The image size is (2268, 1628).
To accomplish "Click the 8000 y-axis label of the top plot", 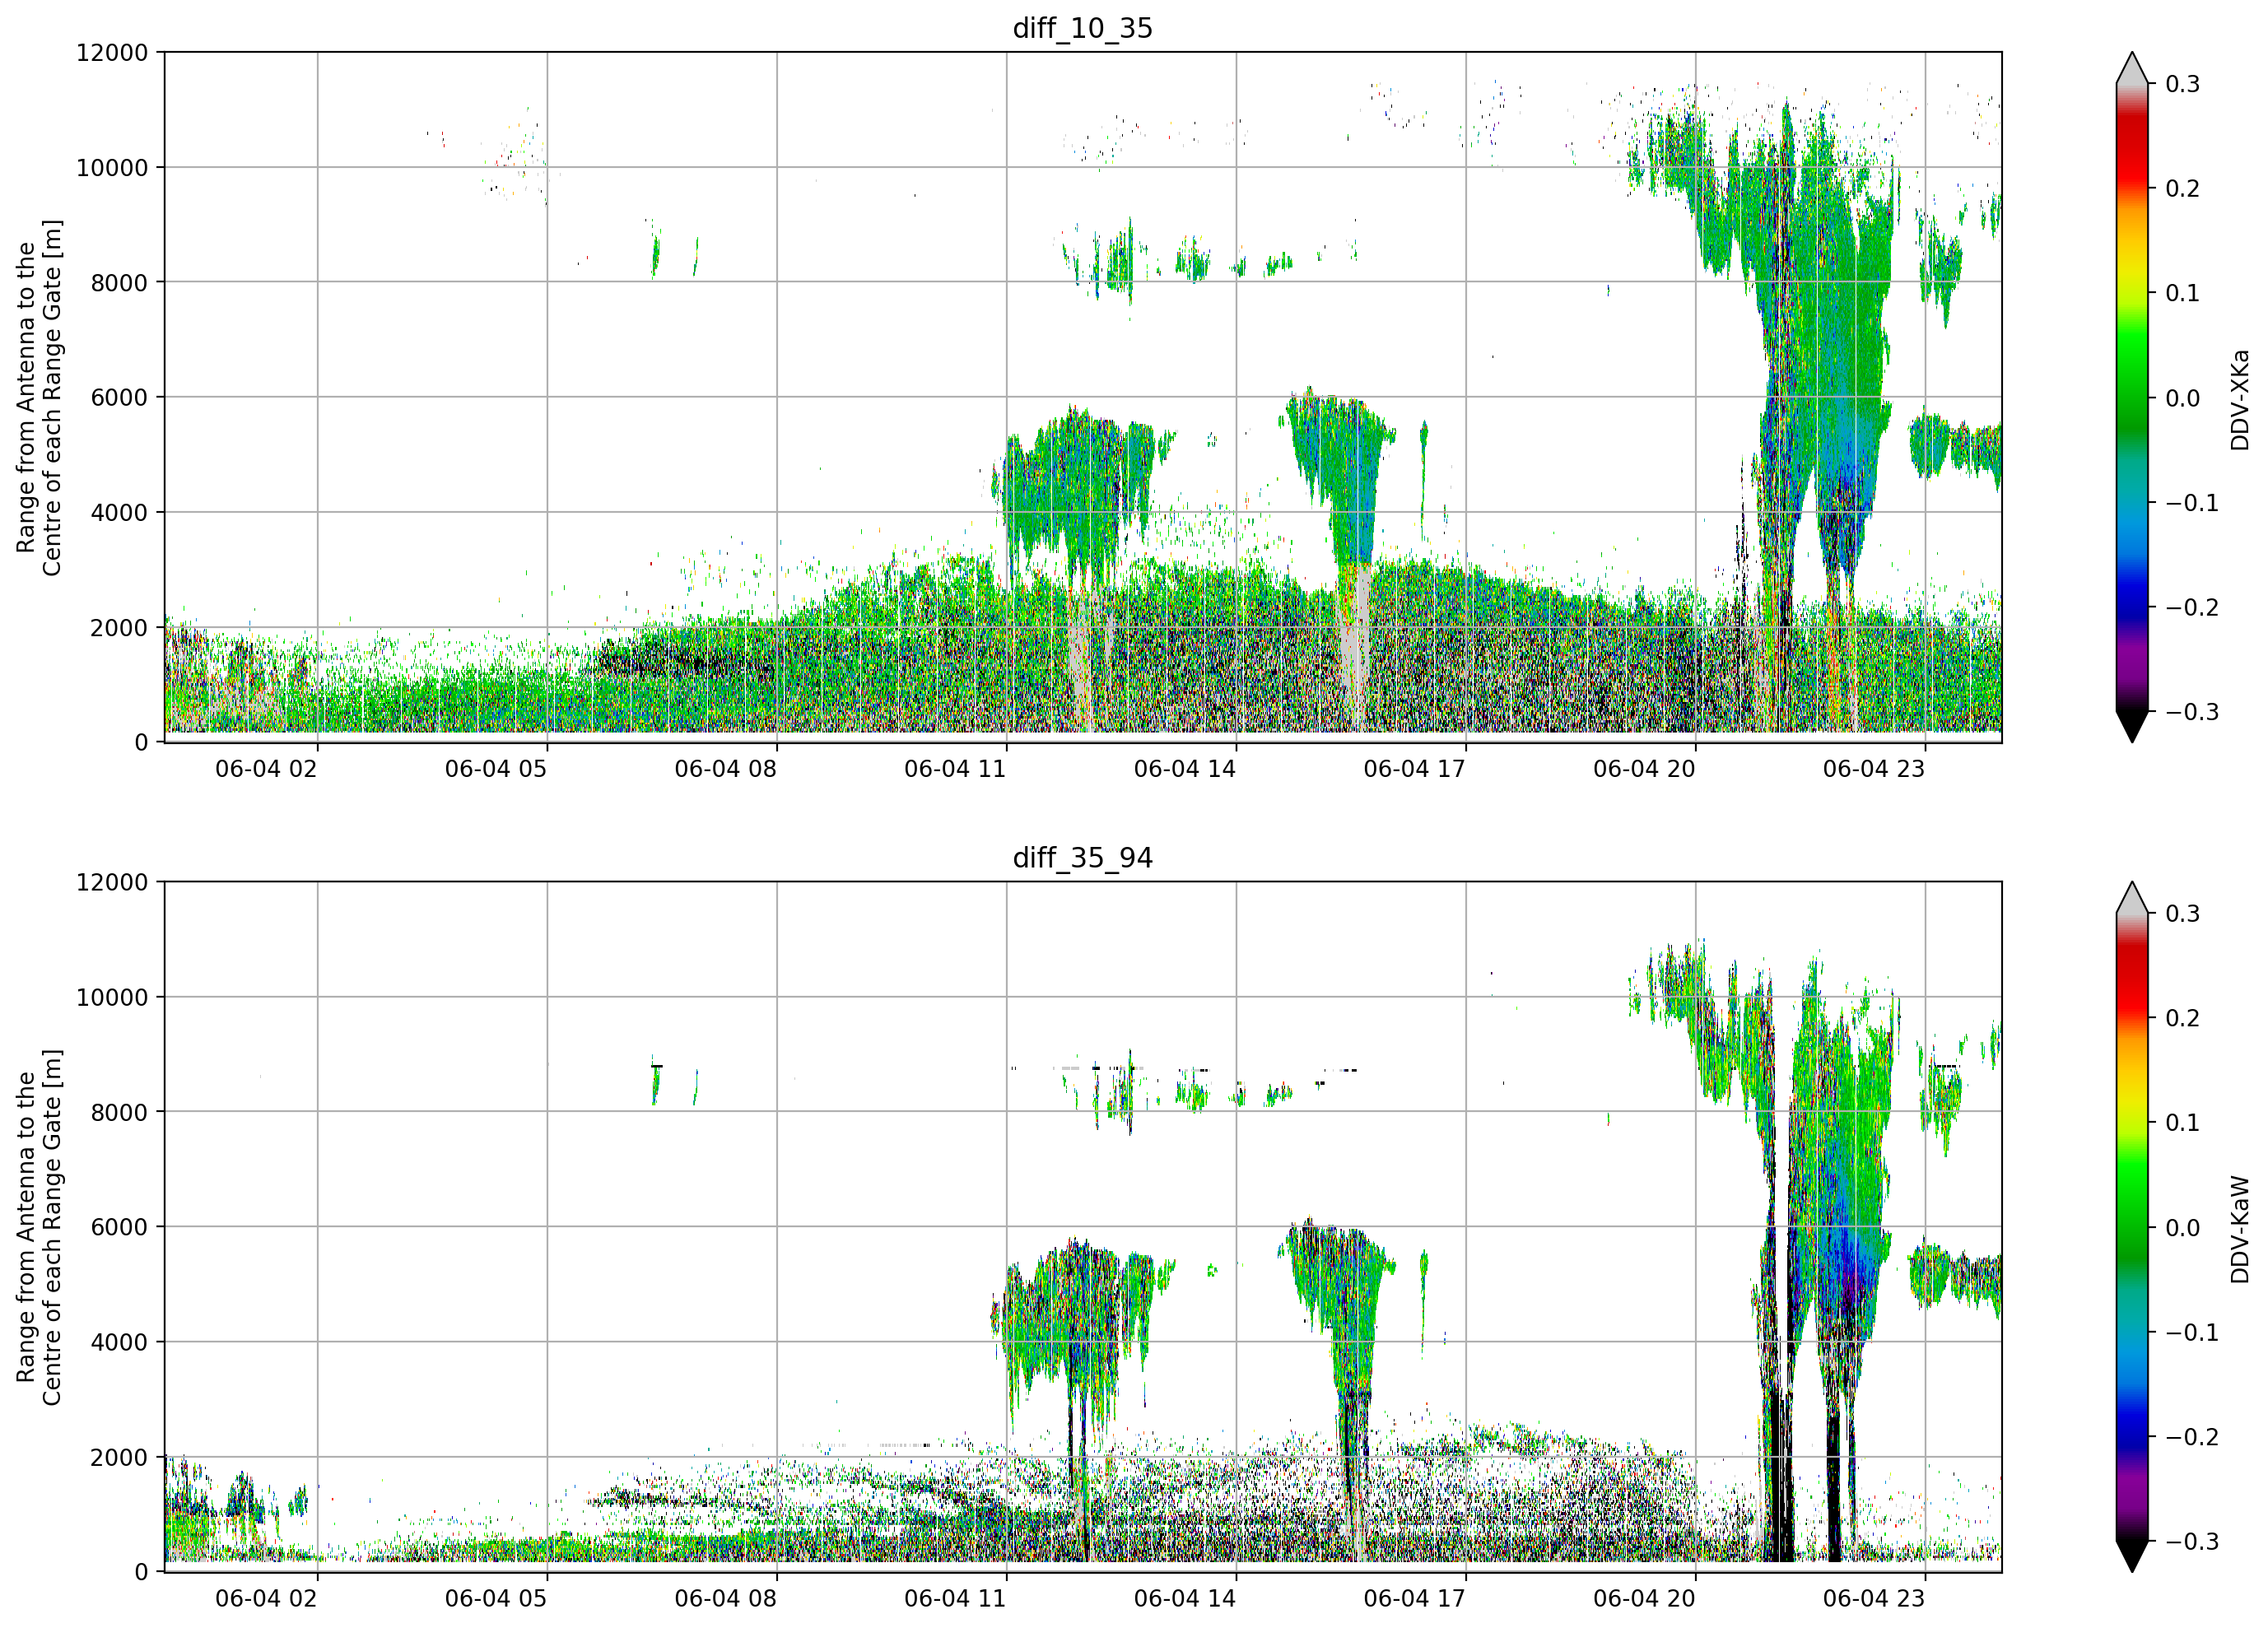I will 119,282.
